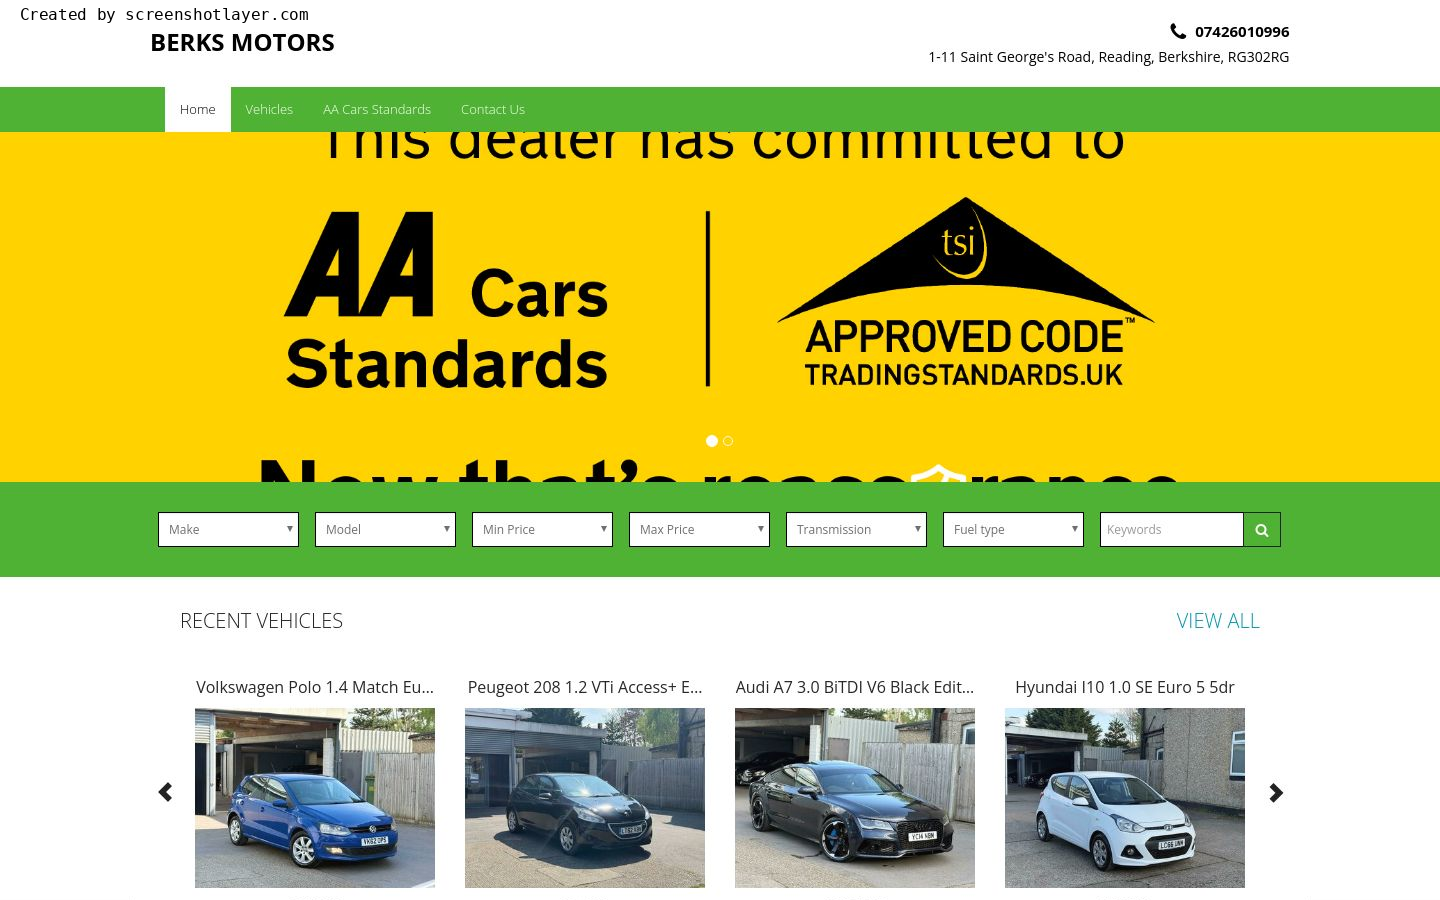Choose a Transmission option from dropdown
Viewport: 1440px width, 900px height.
click(856, 530)
